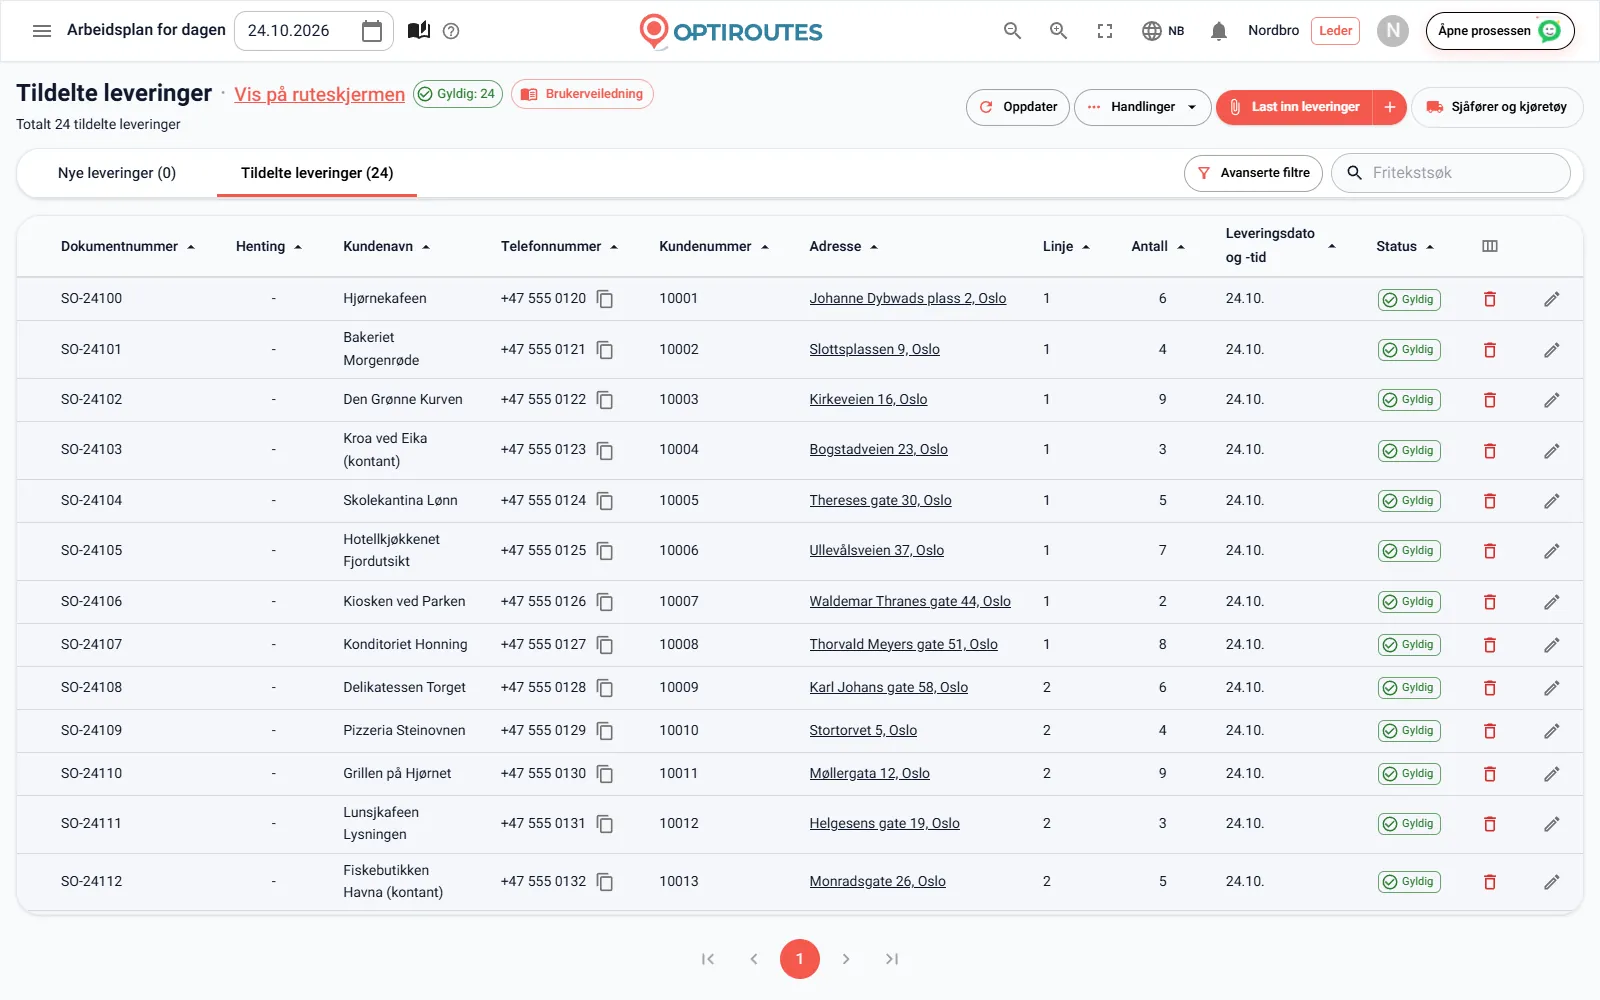Open notifications bell
1600x1000 pixels.
[1218, 31]
